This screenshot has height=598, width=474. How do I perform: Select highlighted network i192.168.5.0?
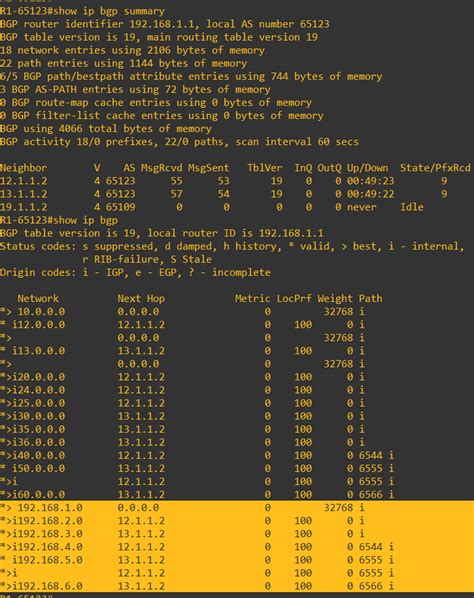[x=47, y=560]
